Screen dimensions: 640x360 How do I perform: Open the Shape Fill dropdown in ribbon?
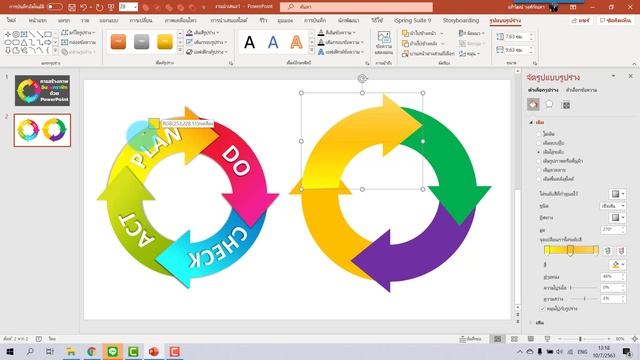[202, 32]
